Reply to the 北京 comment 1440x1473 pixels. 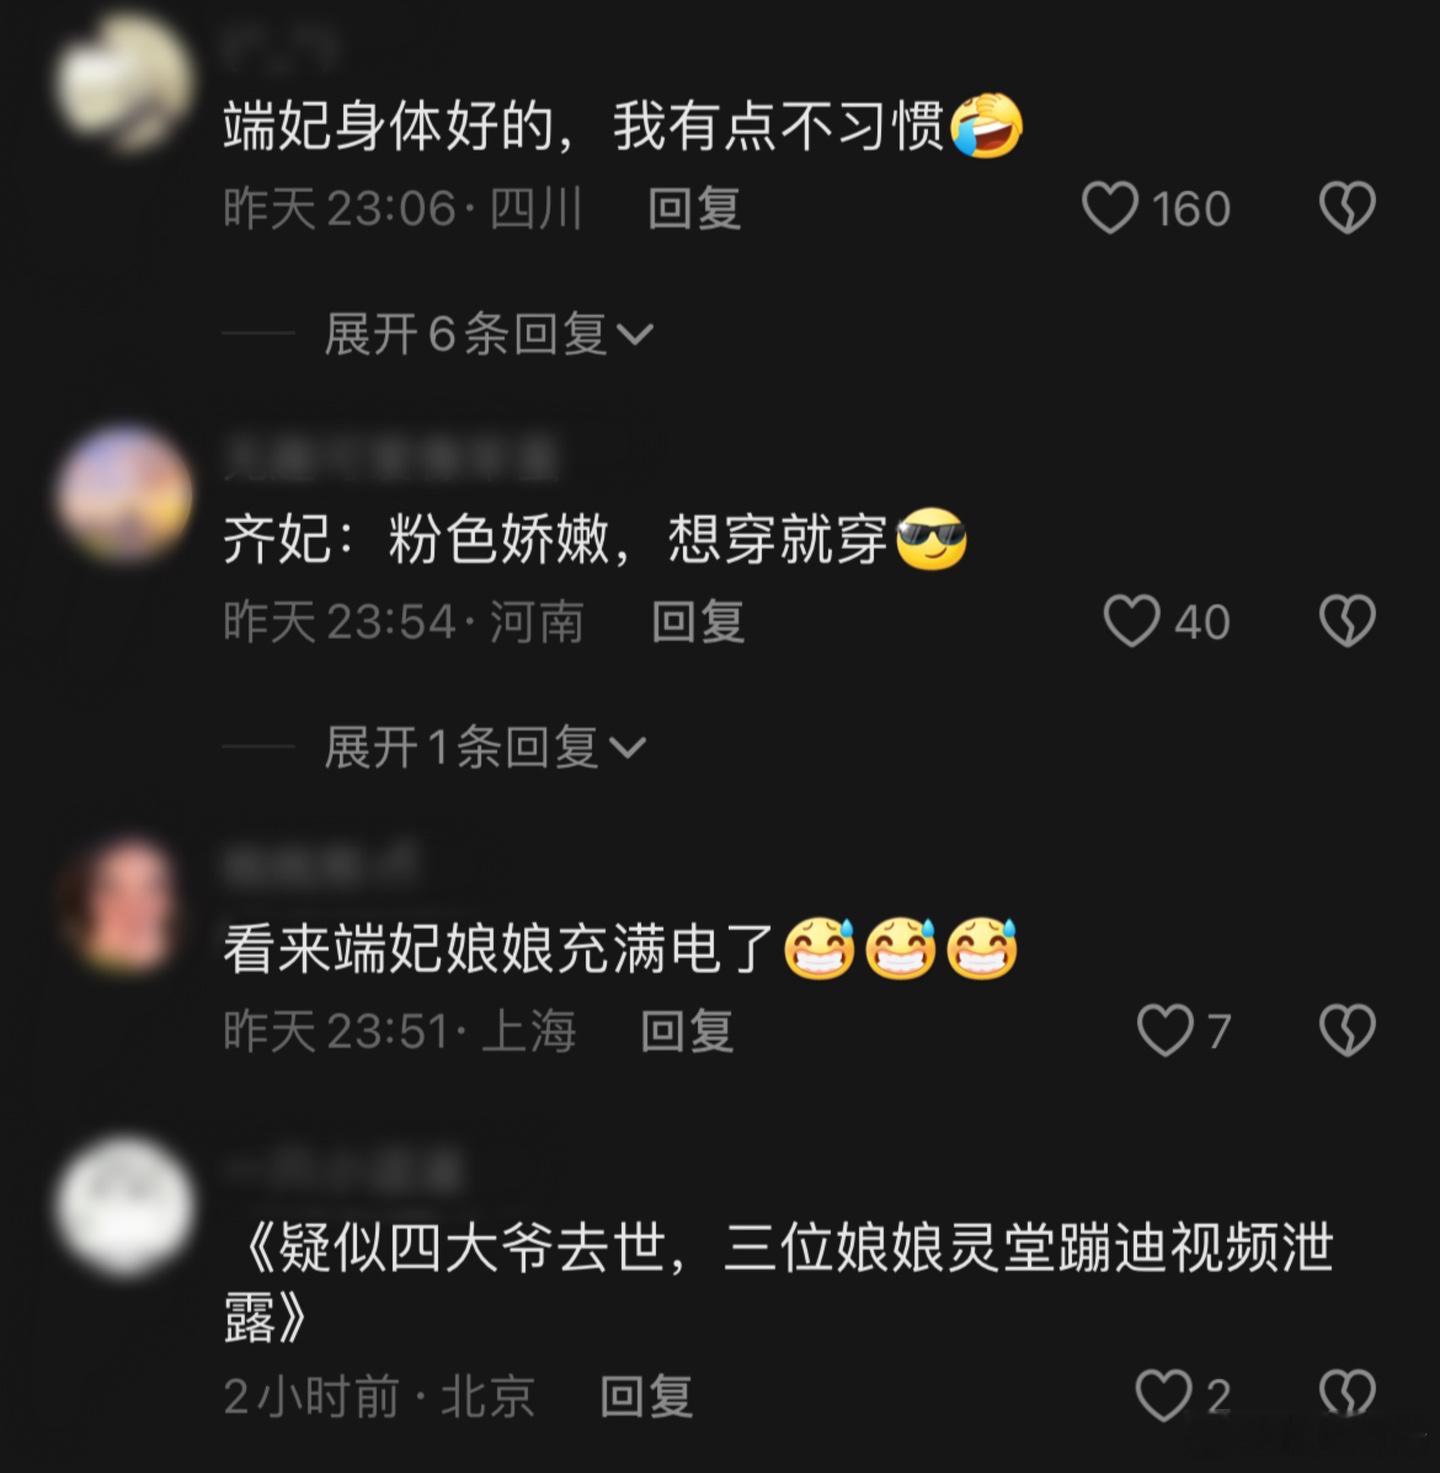646,1396
